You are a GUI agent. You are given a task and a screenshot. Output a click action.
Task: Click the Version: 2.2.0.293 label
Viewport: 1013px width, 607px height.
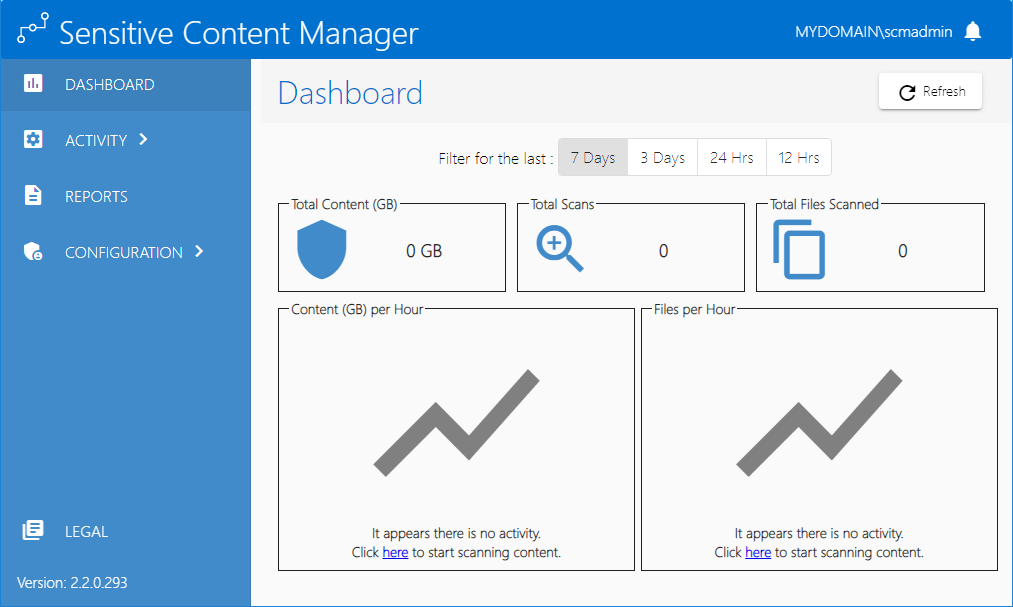pos(72,582)
